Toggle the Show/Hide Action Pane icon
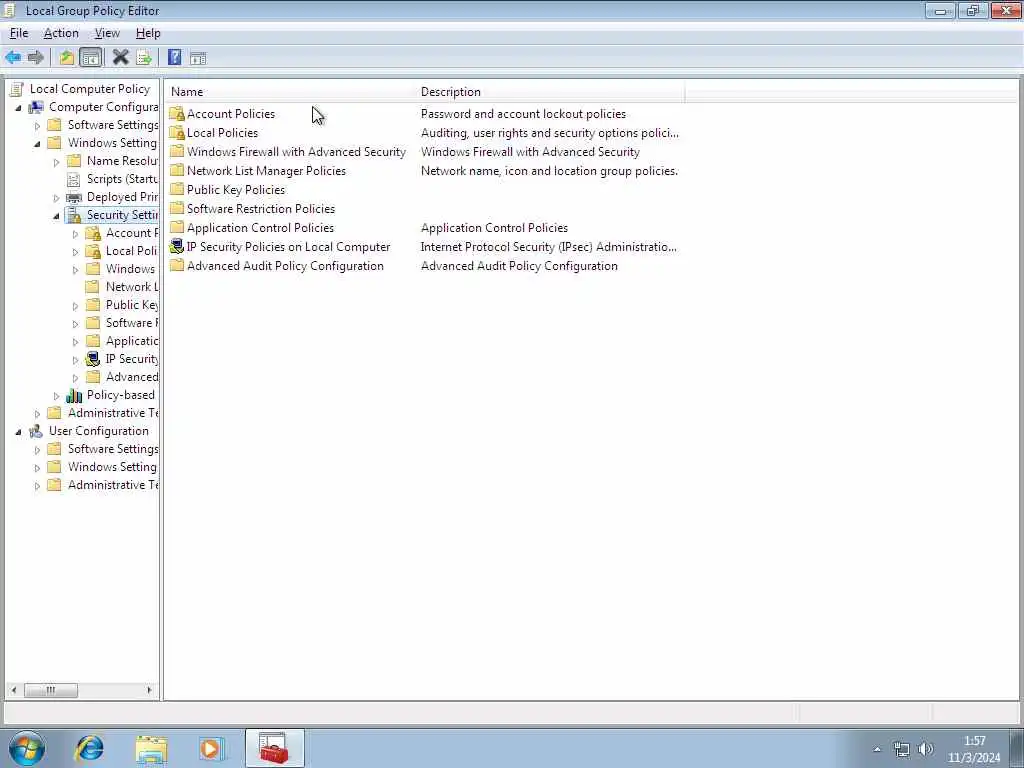 tap(198, 58)
